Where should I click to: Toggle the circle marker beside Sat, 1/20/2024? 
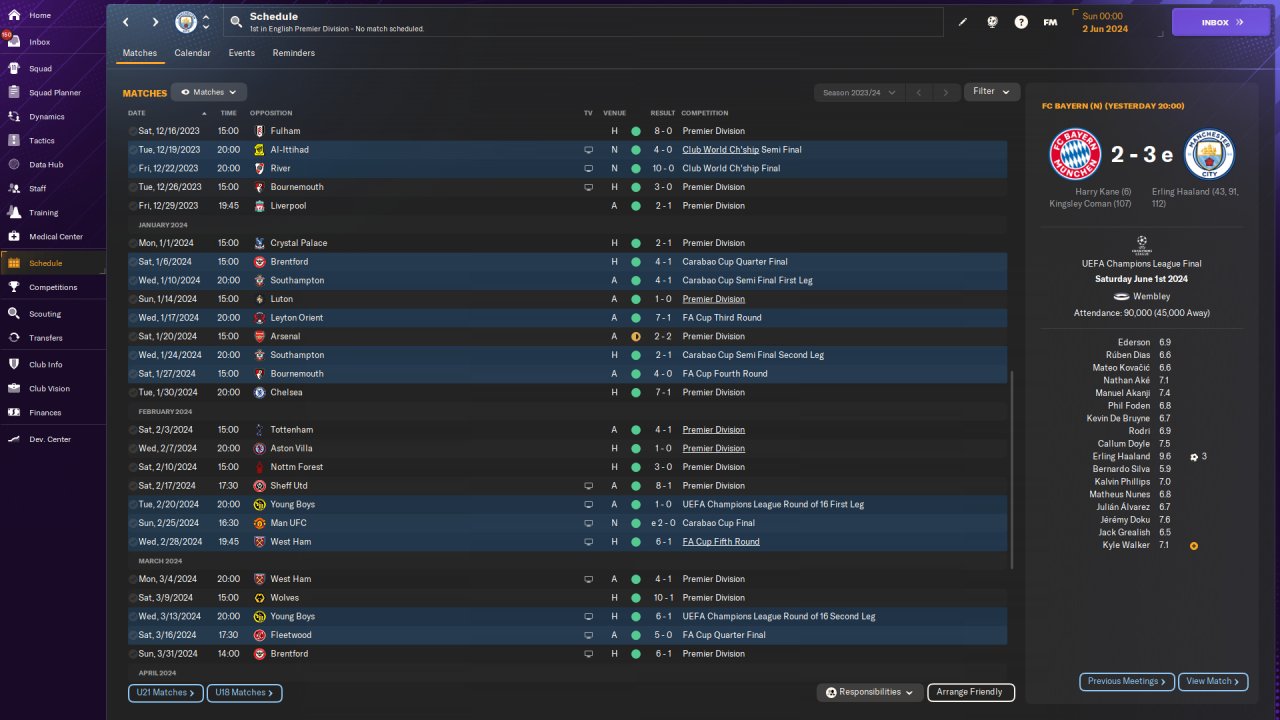pos(133,337)
